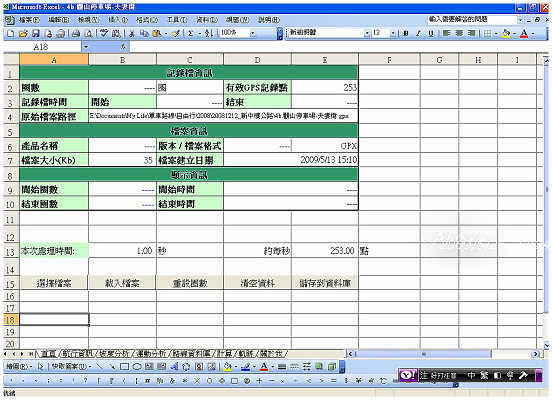The height and width of the screenshot is (400, 552).
Task: Align cell text to the left
Action: 447,33
